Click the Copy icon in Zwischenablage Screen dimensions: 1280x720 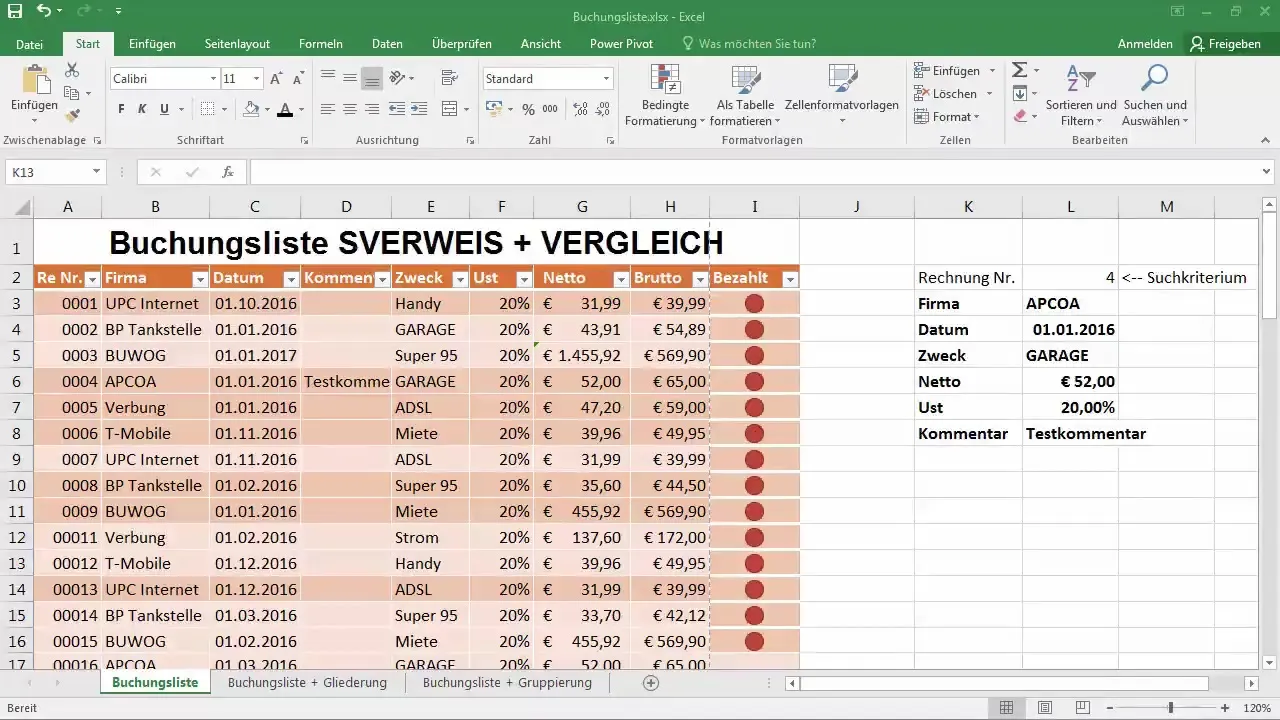(x=72, y=93)
